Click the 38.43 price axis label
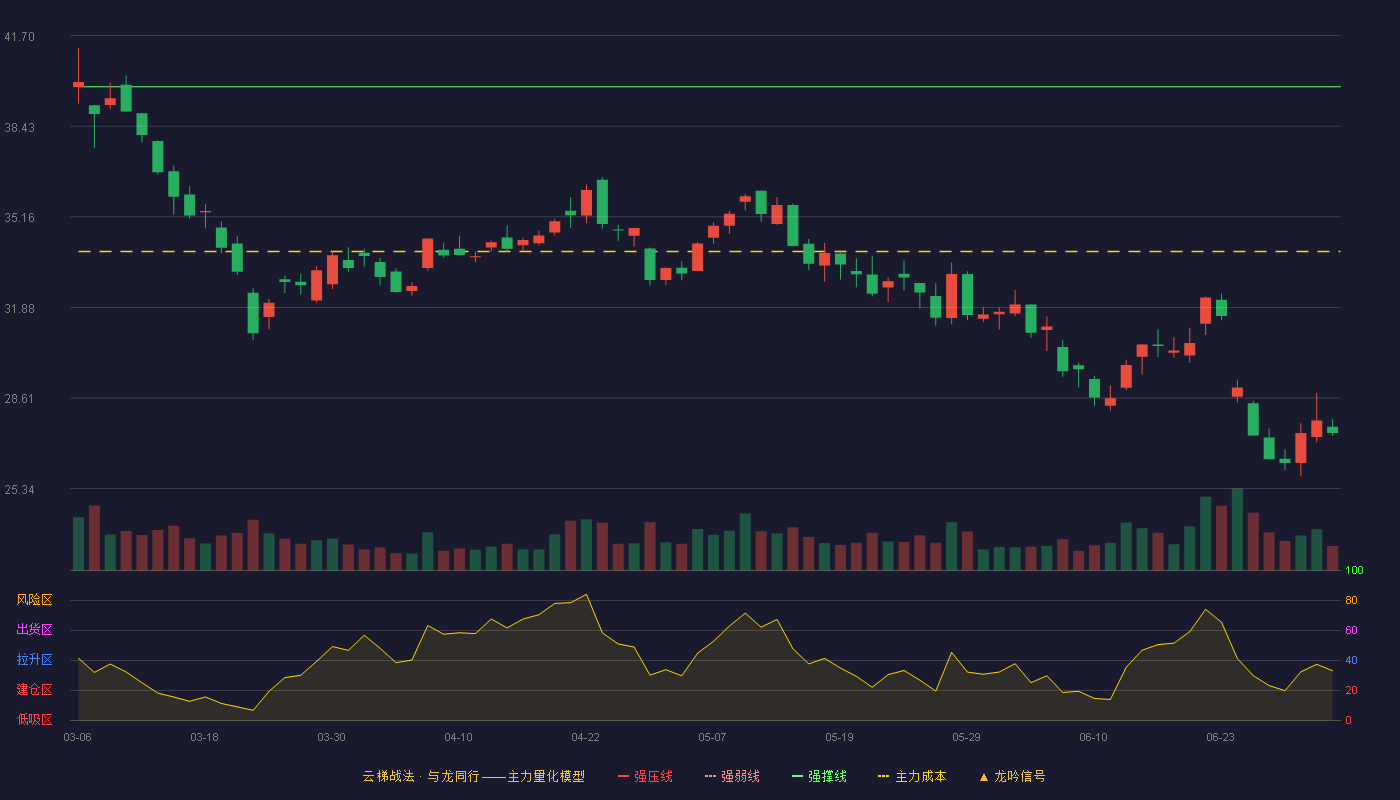 pyautogui.click(x=19, y=128)
